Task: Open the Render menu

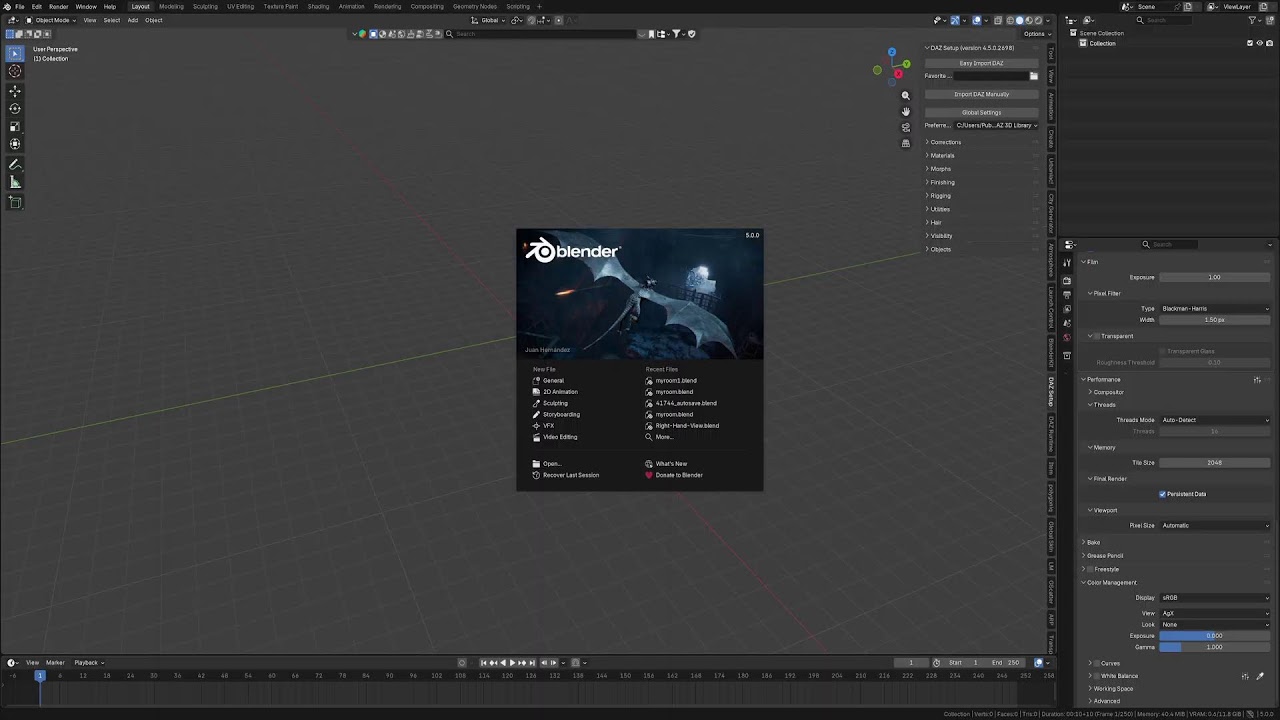Action: (59, 6)
